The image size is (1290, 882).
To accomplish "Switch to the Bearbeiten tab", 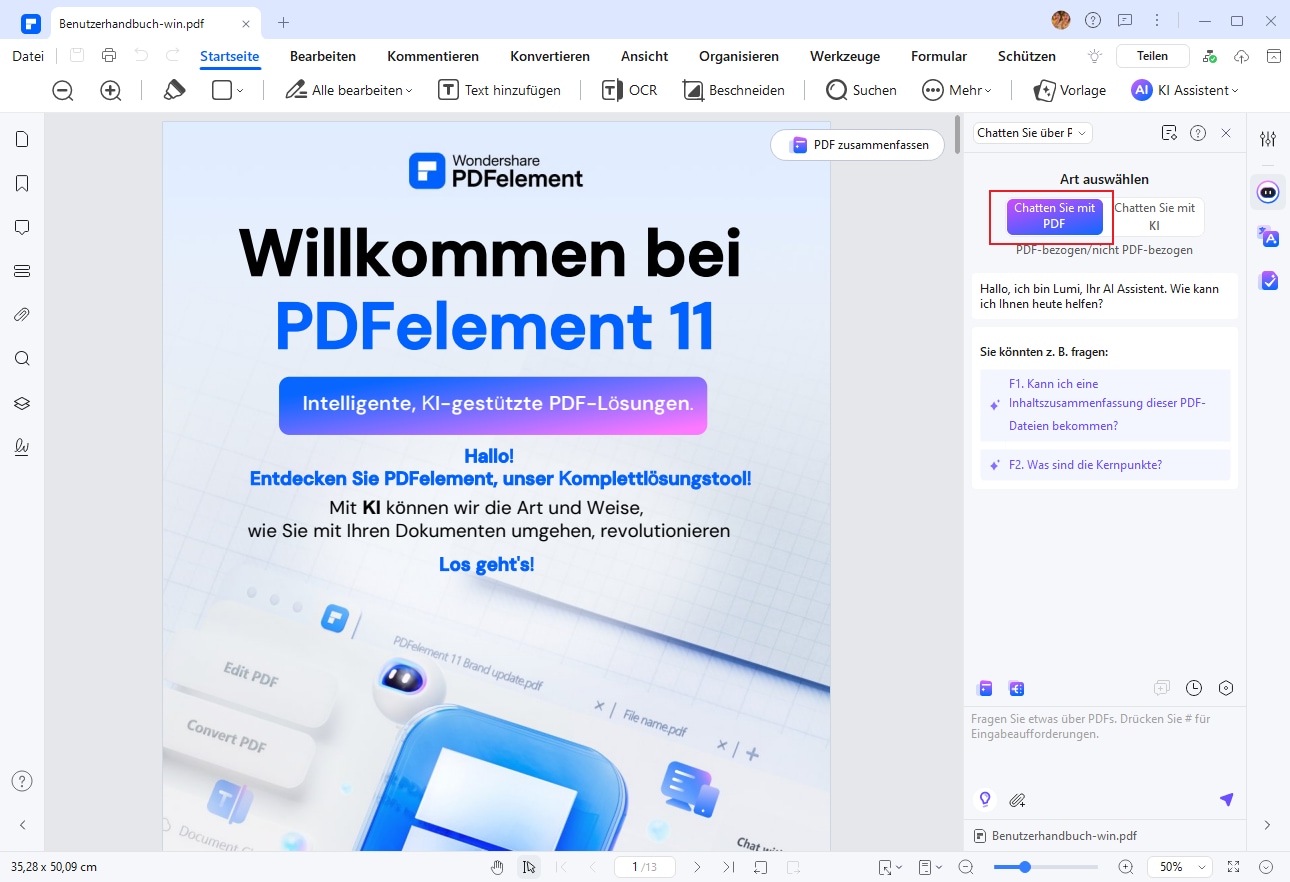I will (323, 56).
